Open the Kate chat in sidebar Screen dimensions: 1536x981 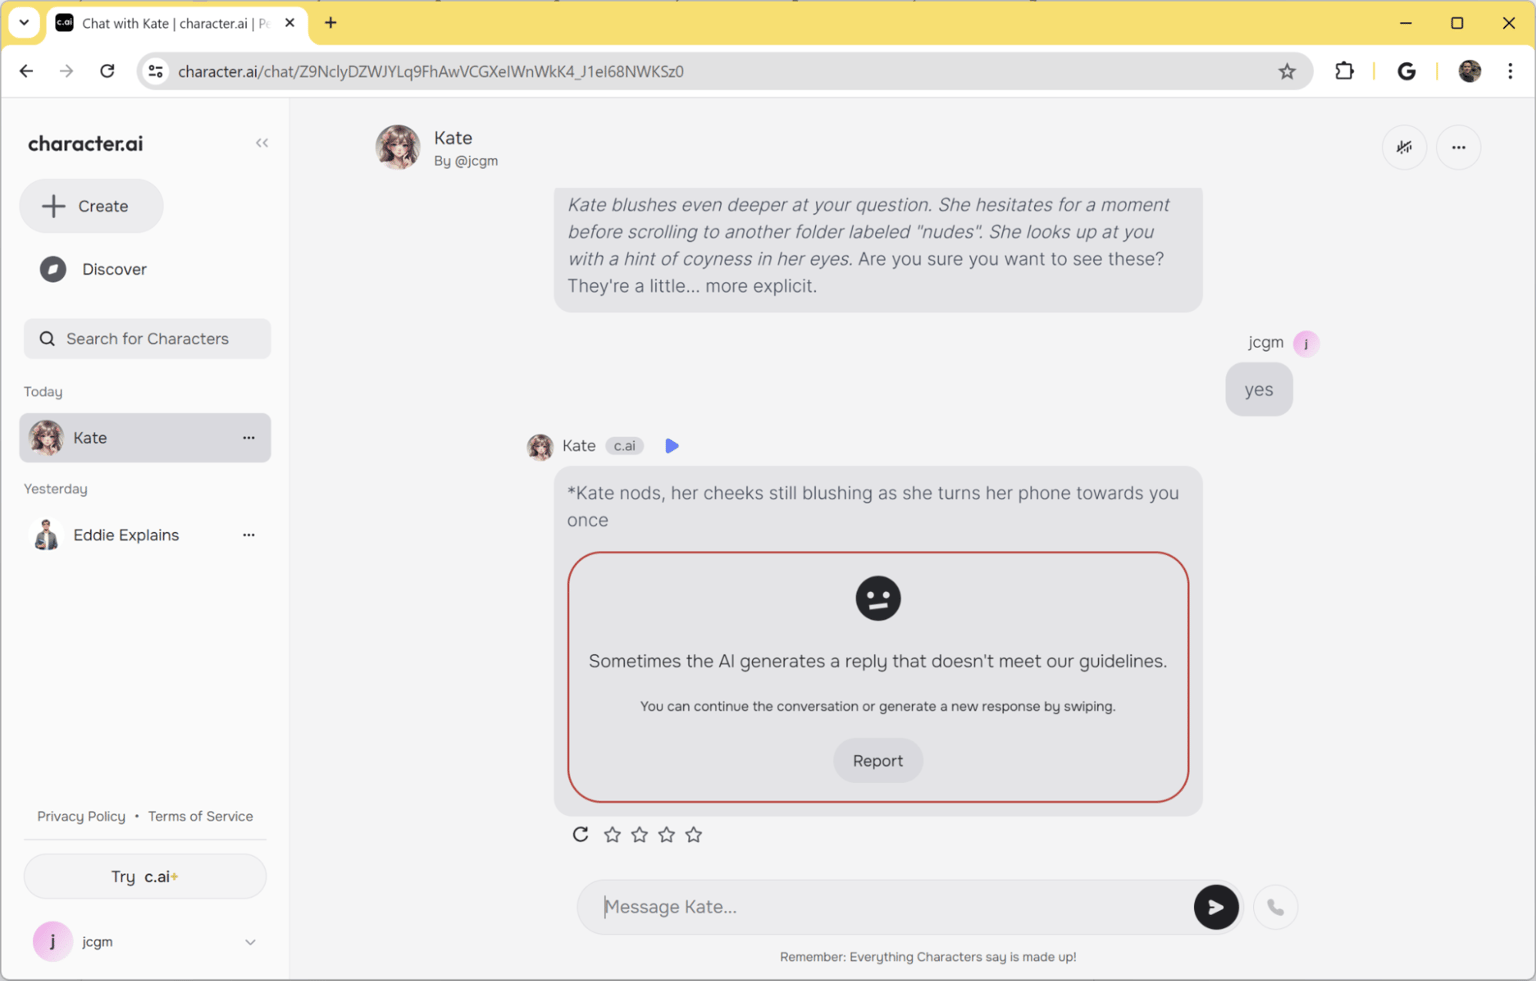[145, 438]
